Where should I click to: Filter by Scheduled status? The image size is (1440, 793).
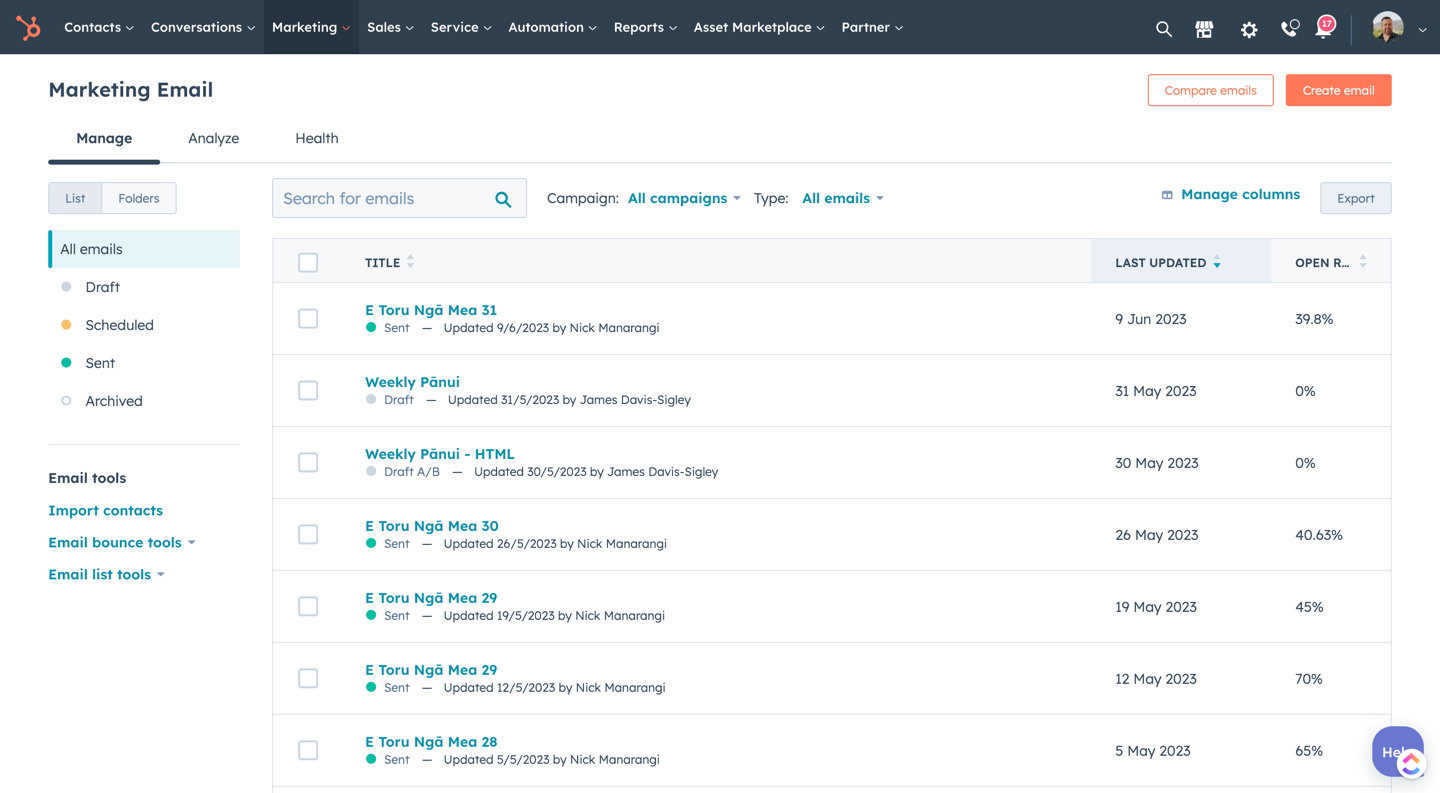pos(119,325)
